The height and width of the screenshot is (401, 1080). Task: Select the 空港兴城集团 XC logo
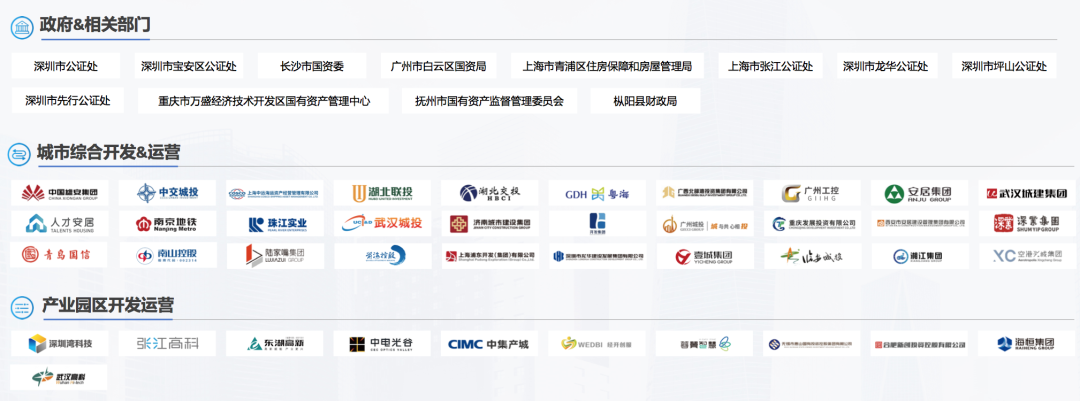[1027, 256]
